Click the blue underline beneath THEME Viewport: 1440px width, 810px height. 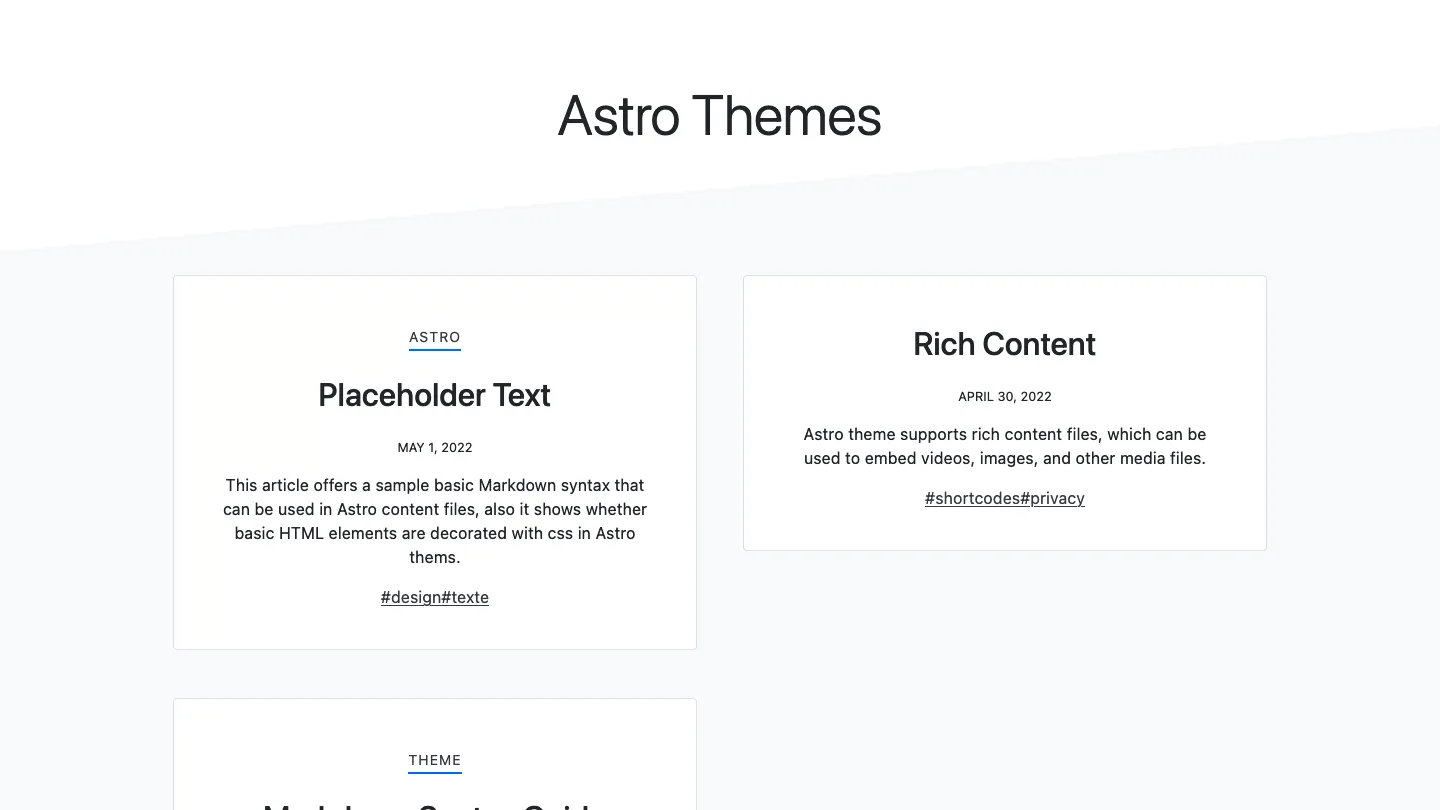(435, 773)
